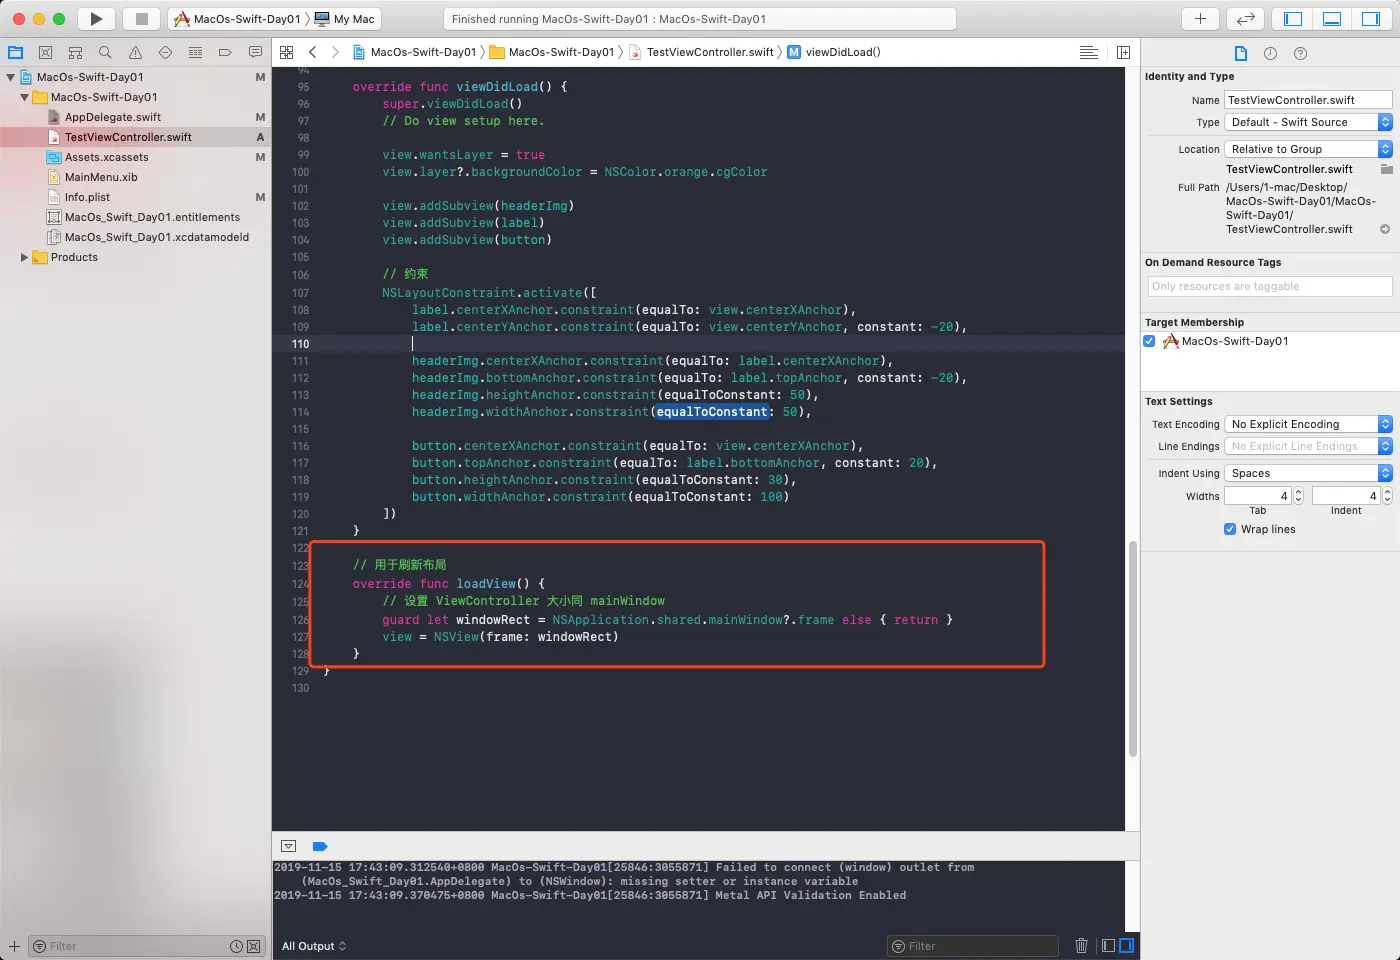Open the Issue navigator
This screenshot has width=1400, height=960.
135,52
